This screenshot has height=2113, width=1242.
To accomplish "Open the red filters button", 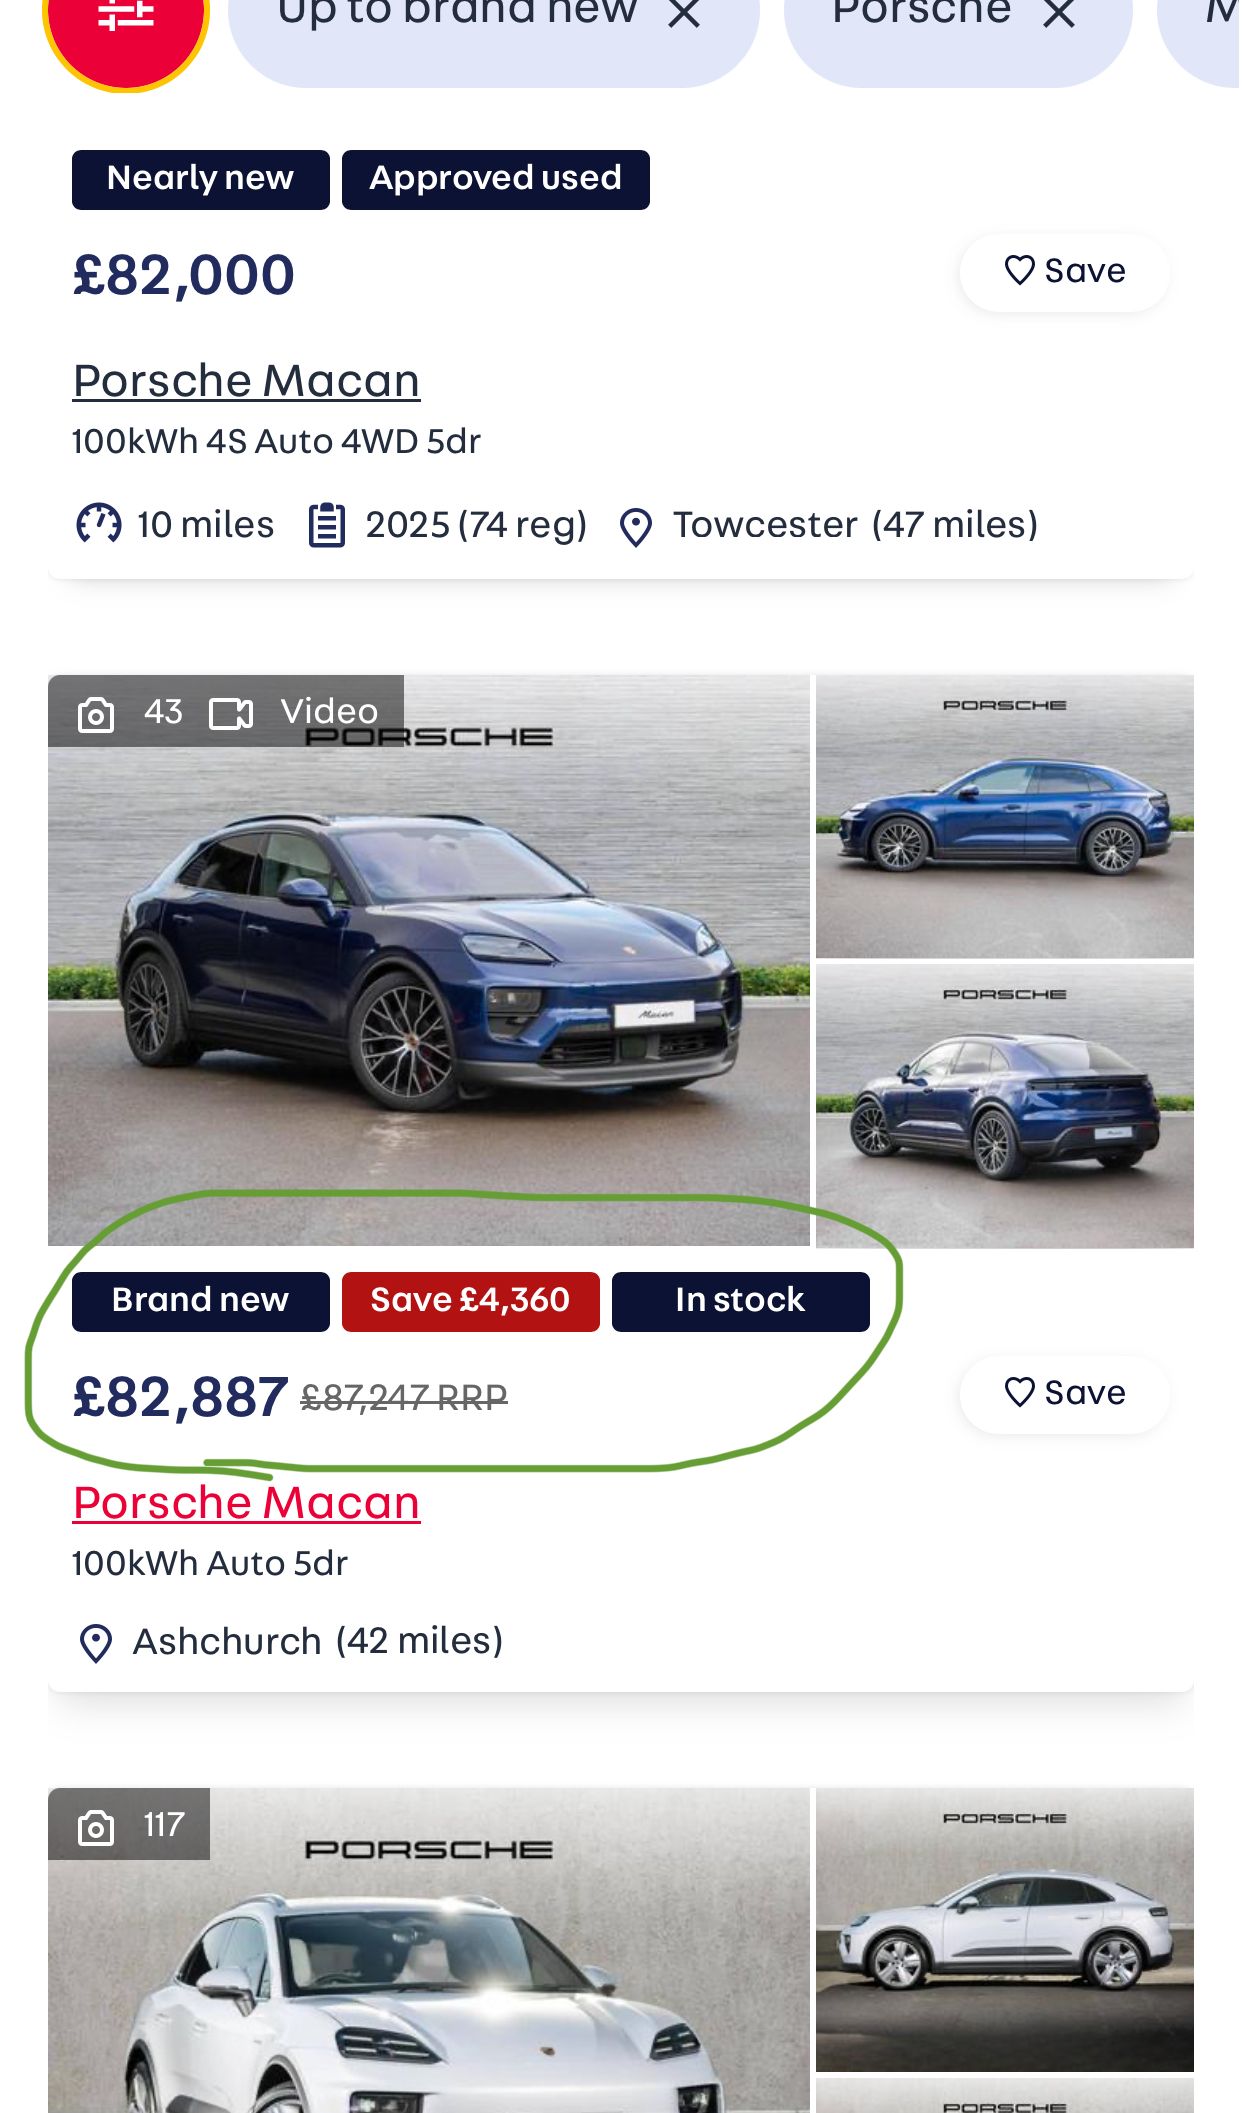I will click(125, 22).
